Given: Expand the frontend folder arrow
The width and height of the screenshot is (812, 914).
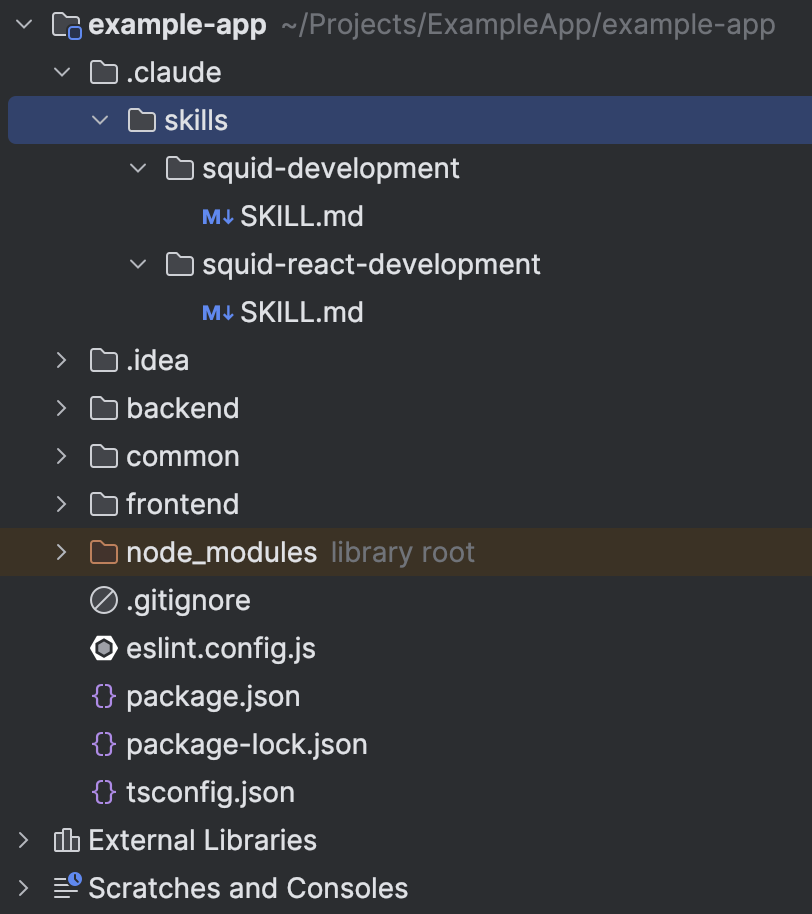Looking at the screenshot, I should 62,505.
